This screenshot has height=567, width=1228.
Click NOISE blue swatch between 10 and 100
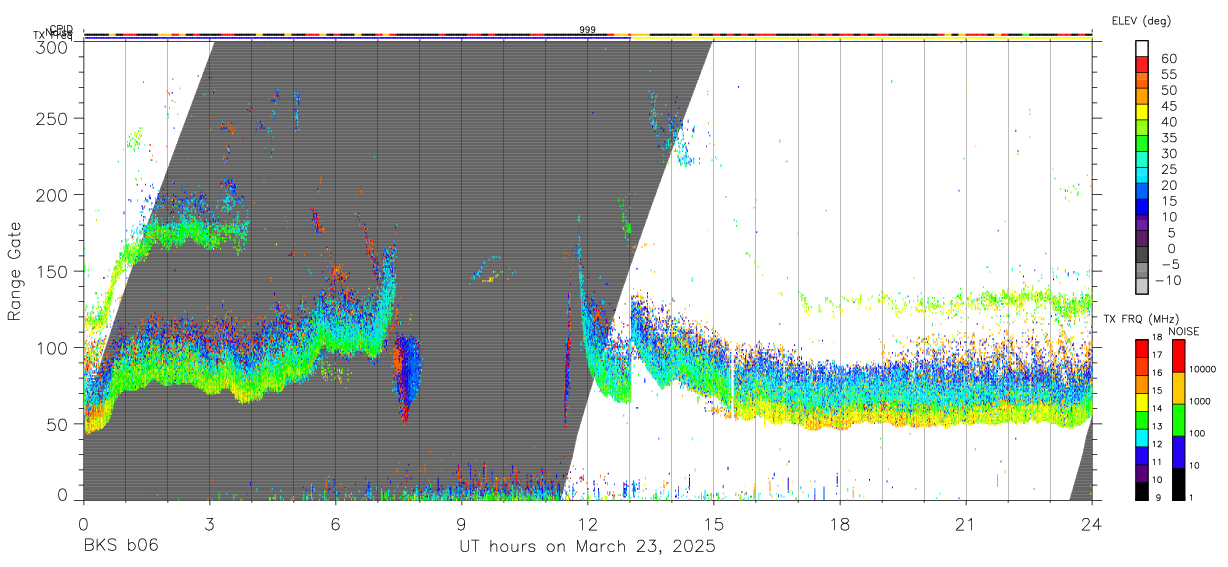1178,450
